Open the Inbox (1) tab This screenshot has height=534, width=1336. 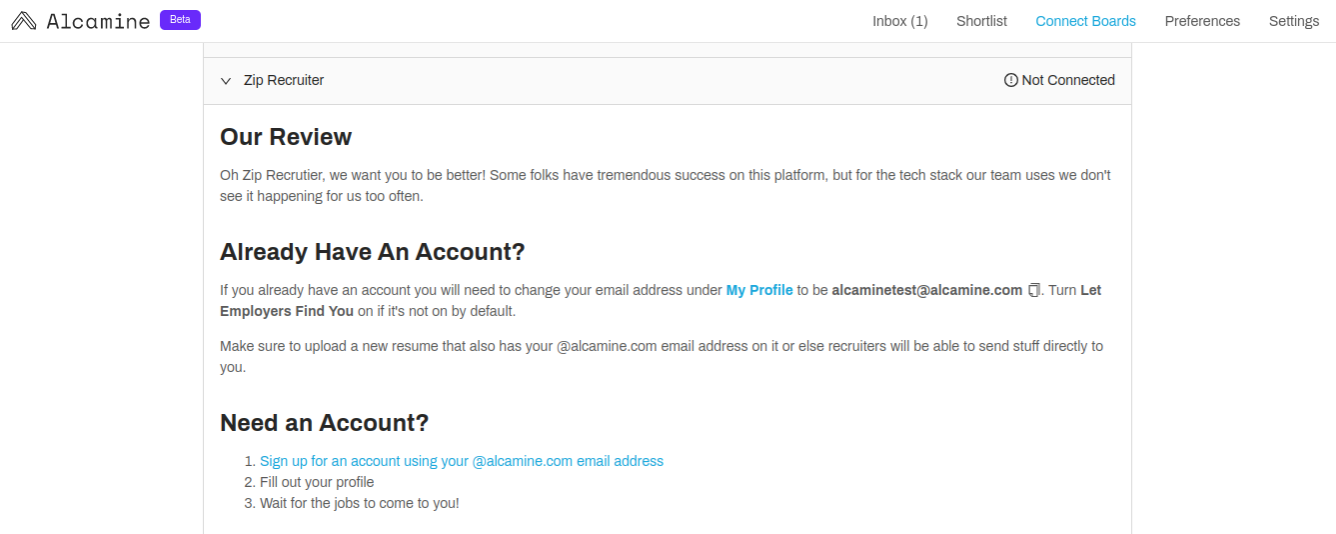pos(899,21)
